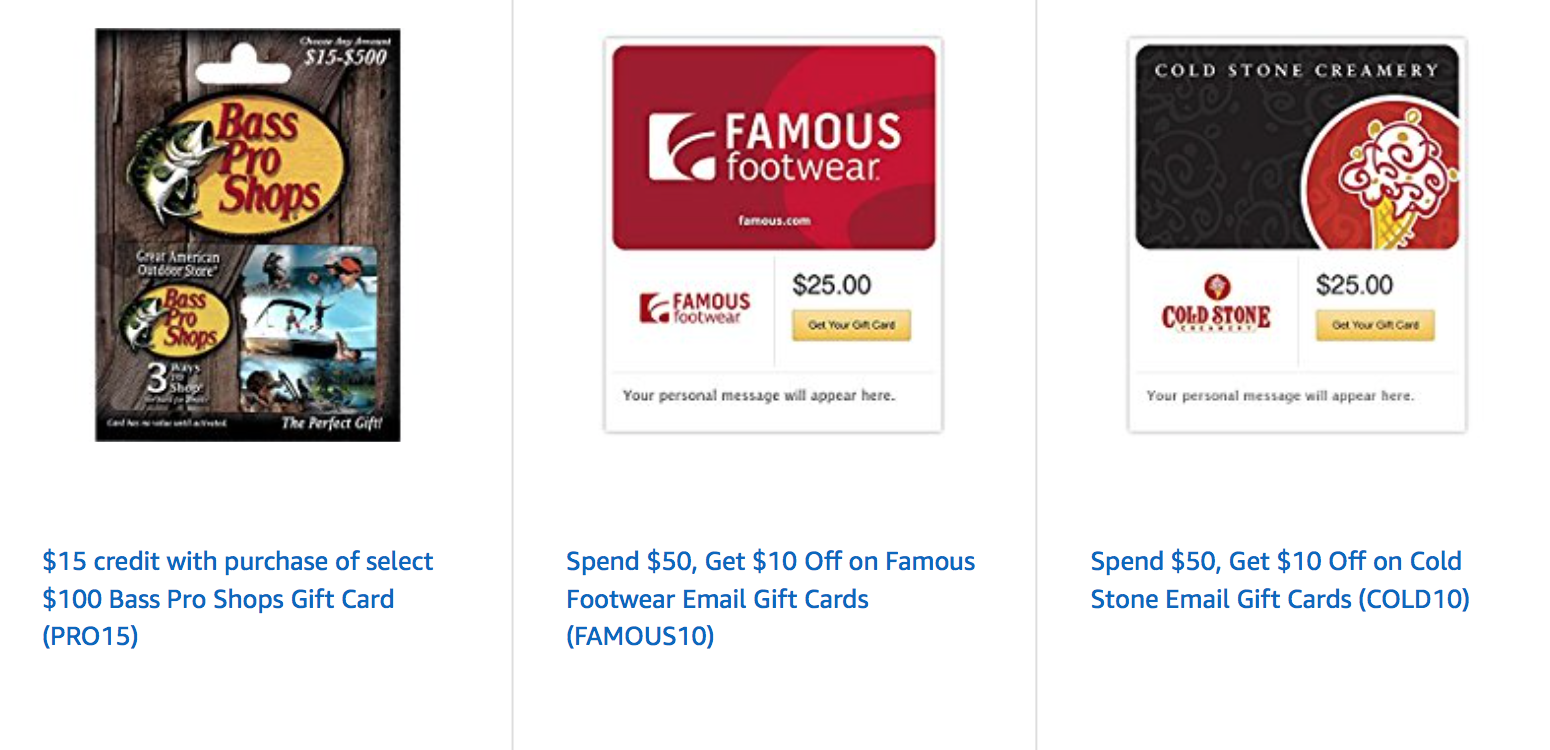Click the personal message text under Cold Stone
1550x750 pixels.
1280,396
